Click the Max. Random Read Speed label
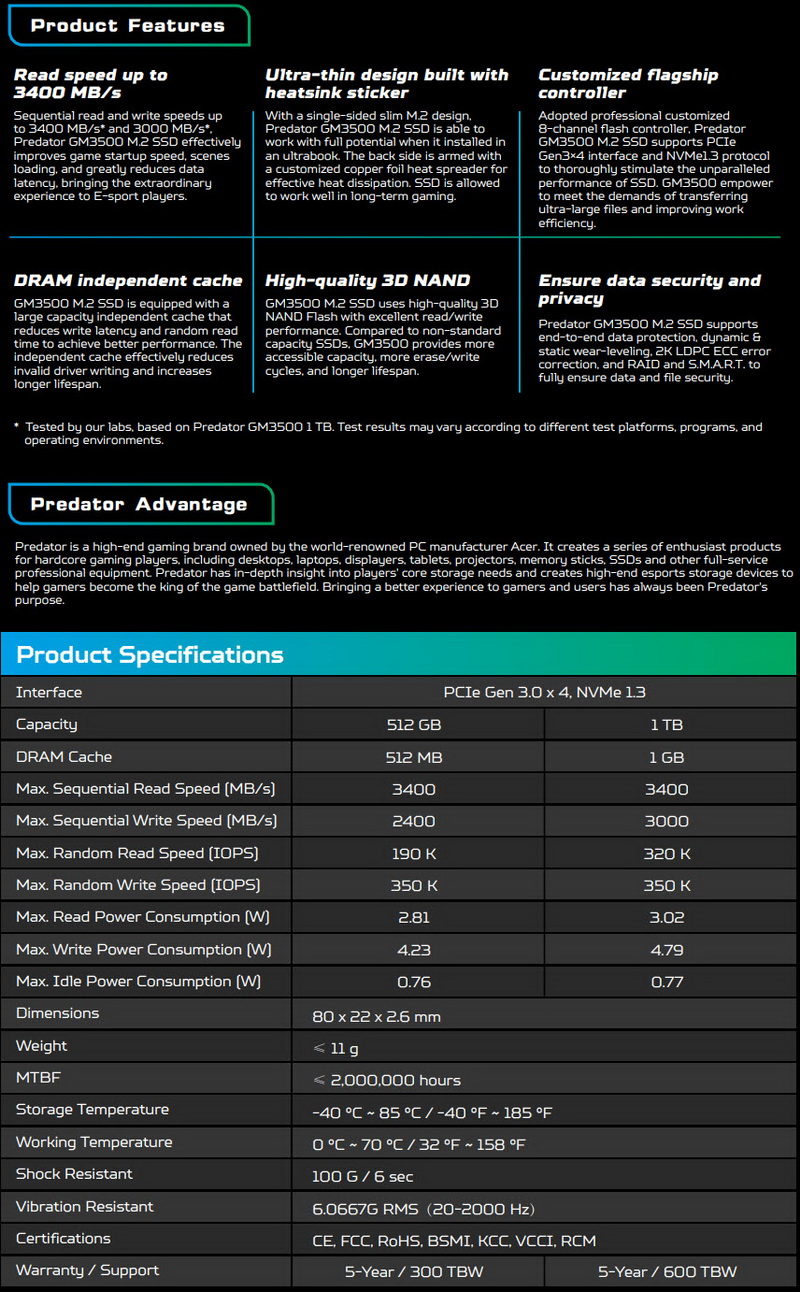Viewport: 800px width, 1292px height. 138,853
